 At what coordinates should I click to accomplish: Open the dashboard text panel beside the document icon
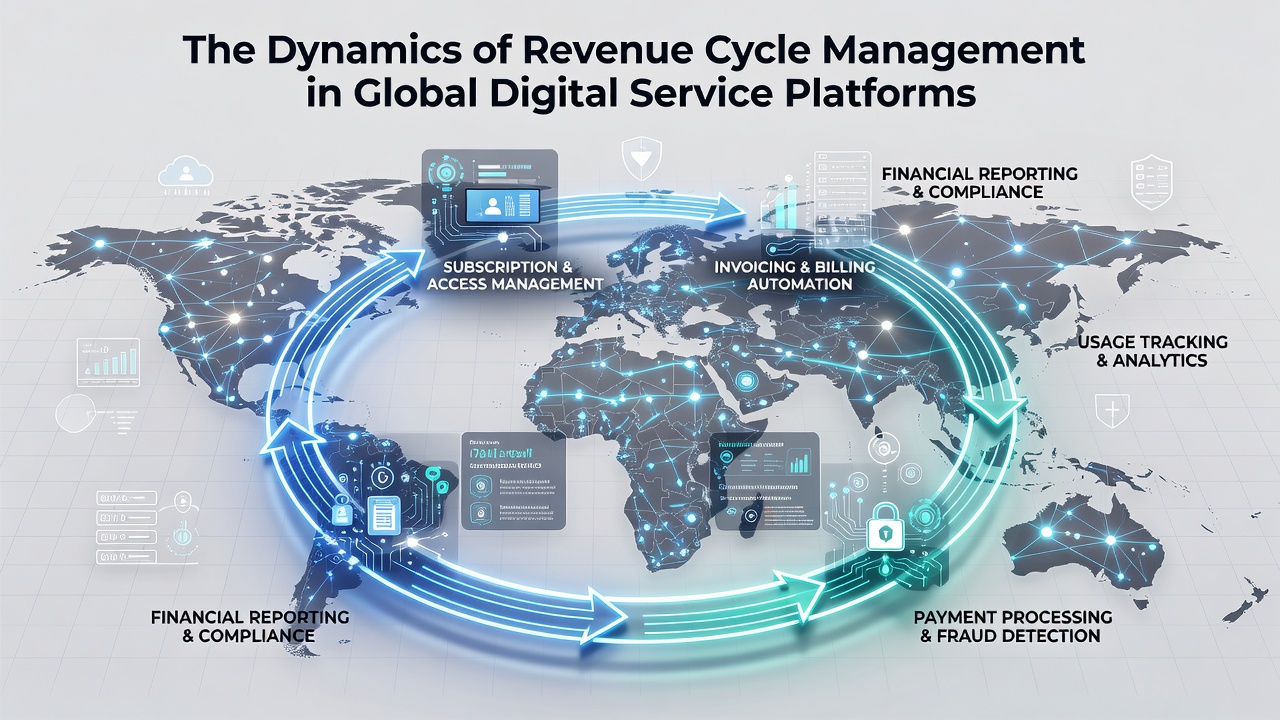pos(512,480)
